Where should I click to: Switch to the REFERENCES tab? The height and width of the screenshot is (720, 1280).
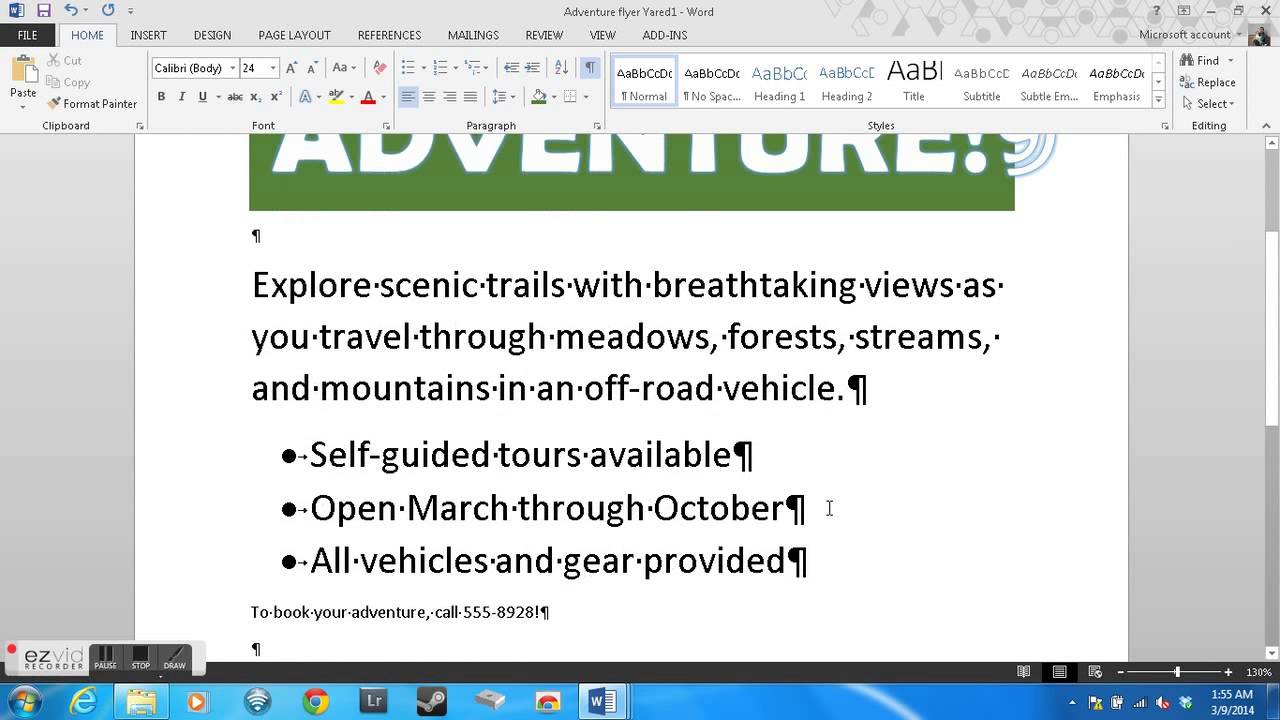(x=389, y=35)
